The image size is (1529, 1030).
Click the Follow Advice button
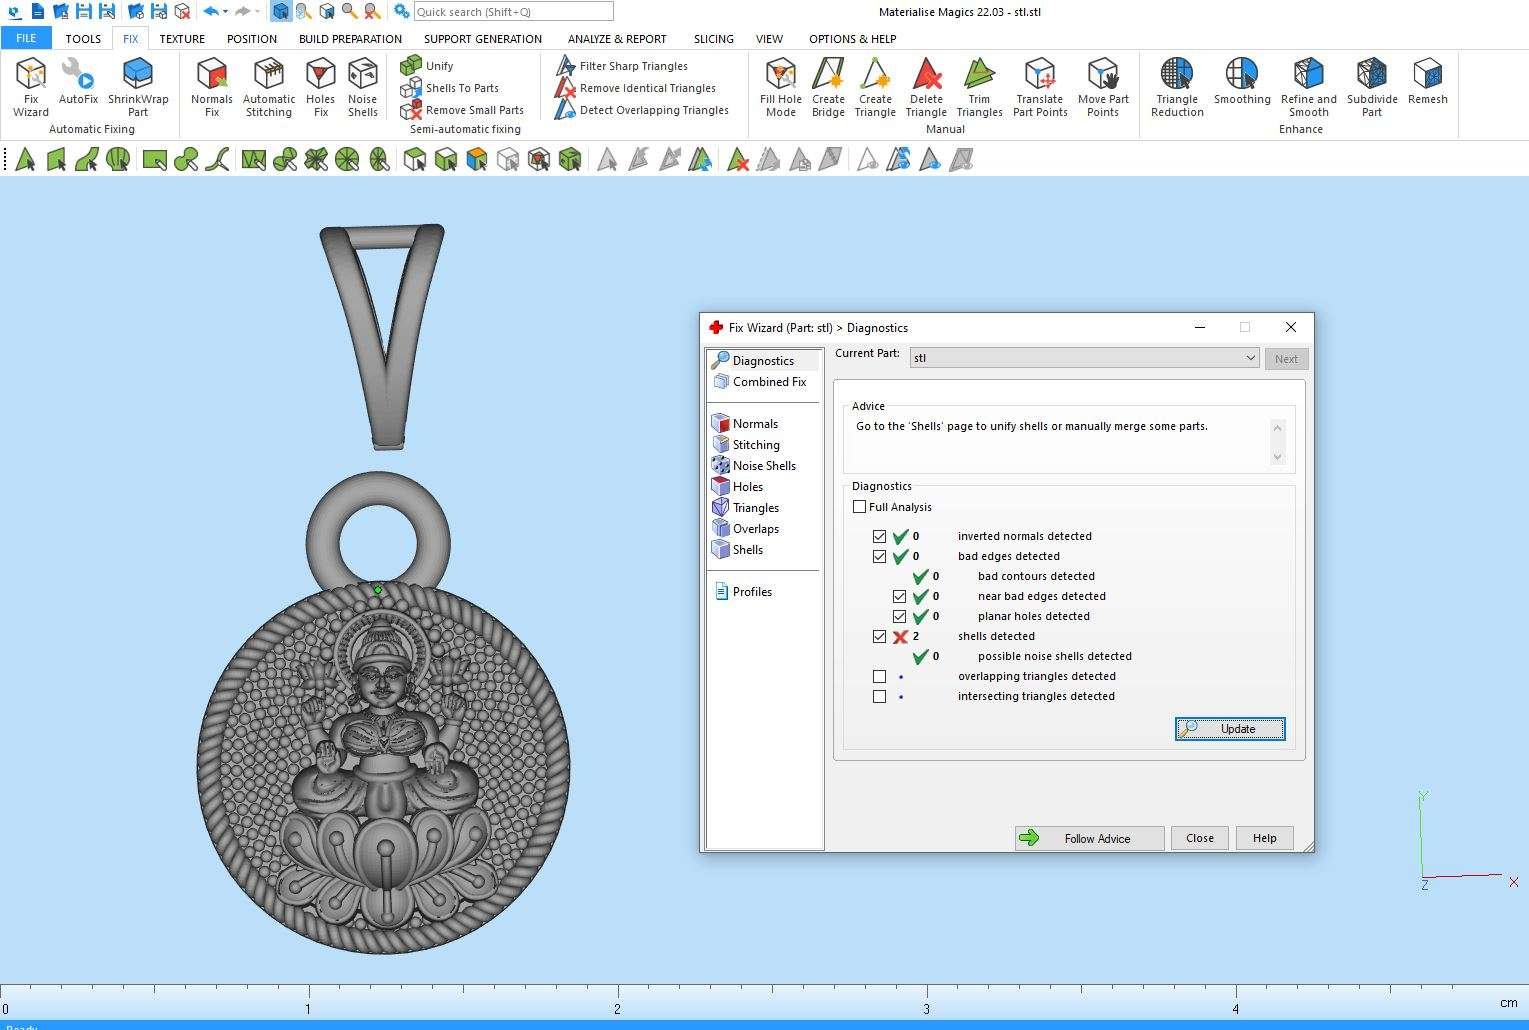(x=1089, y=838)
